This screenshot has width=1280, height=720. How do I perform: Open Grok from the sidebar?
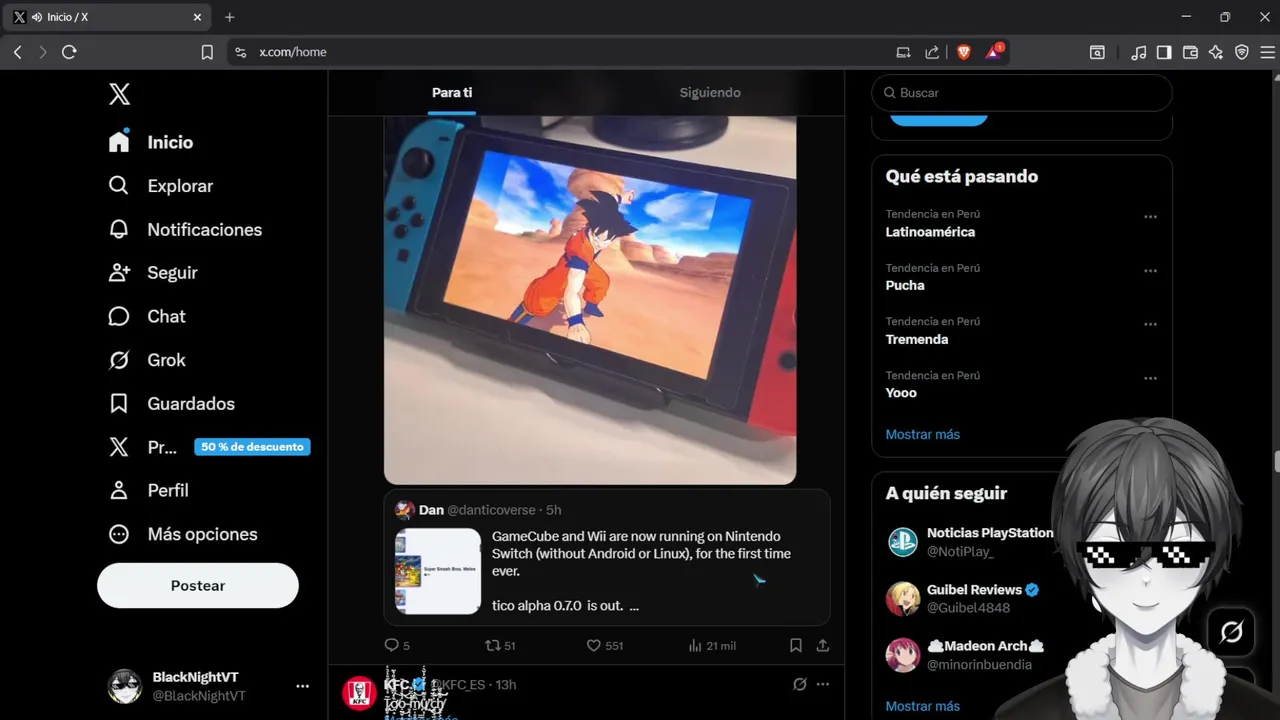(x=147, y=360)
